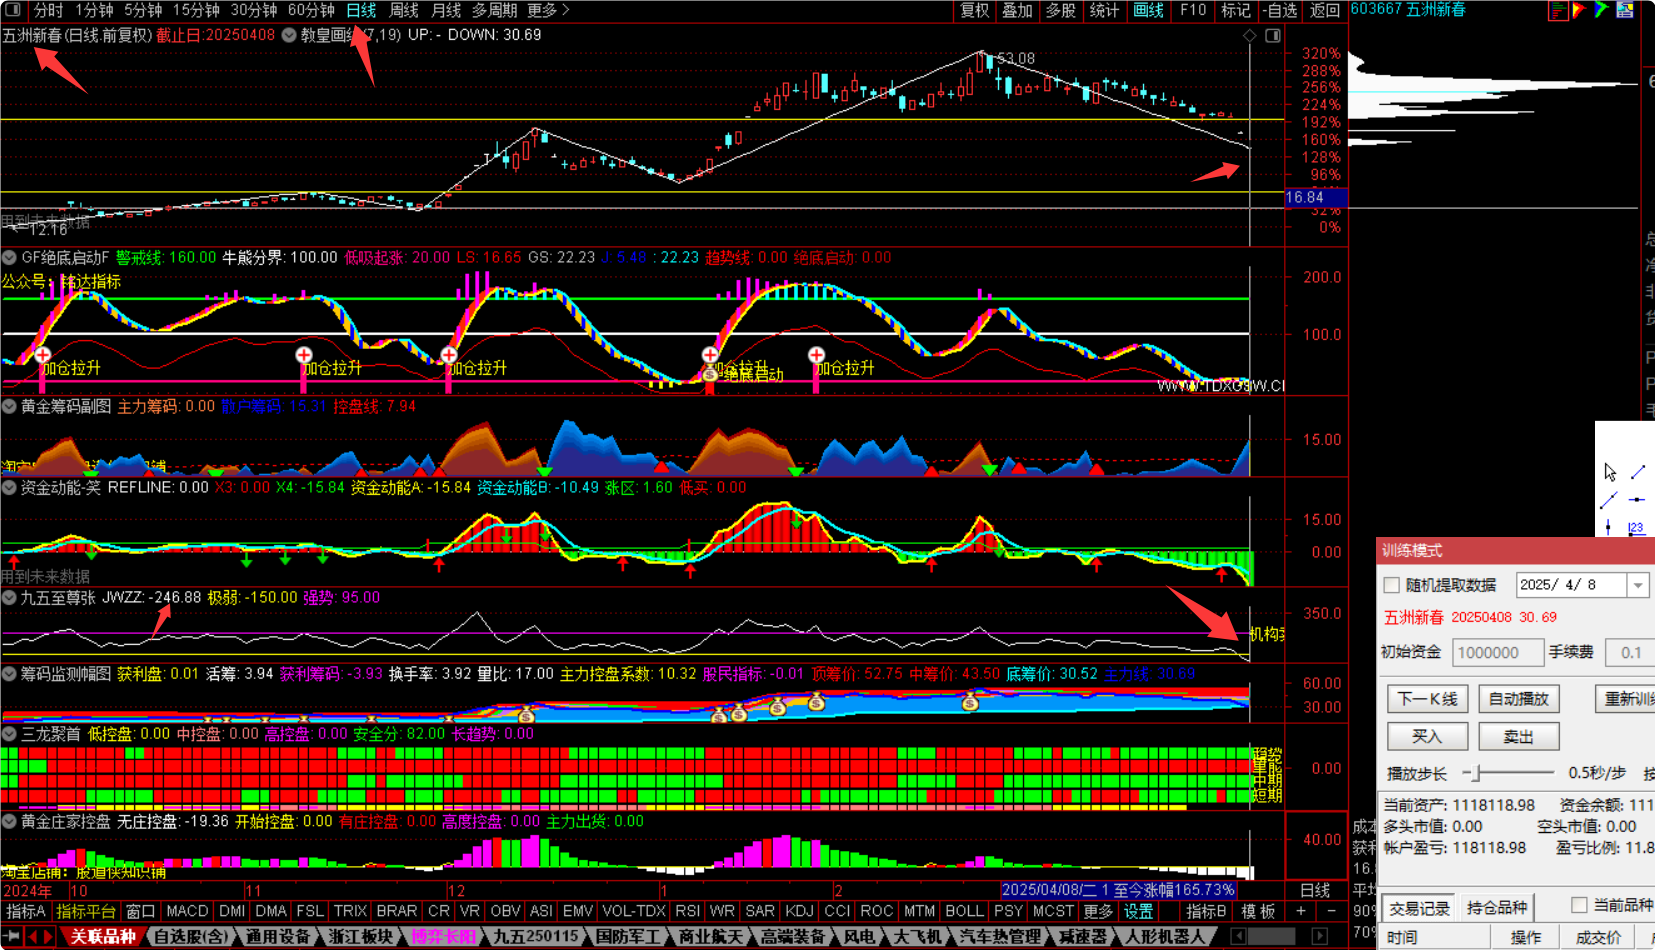The image size is (1655, 950).
Task: Select the ray line drawing tool
Action: 1609,500
